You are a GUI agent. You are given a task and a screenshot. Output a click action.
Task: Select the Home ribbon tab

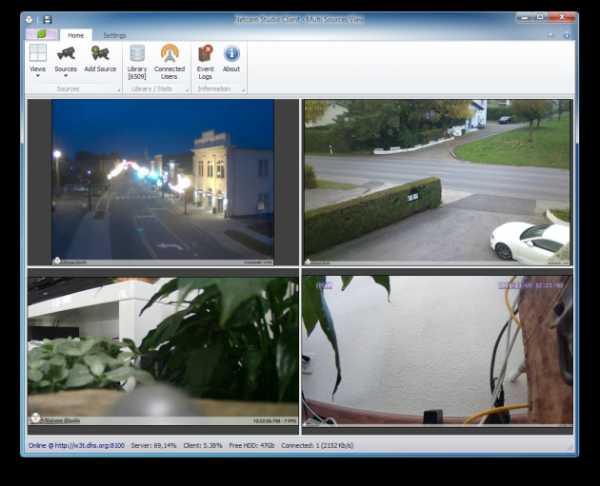(76, 35)
